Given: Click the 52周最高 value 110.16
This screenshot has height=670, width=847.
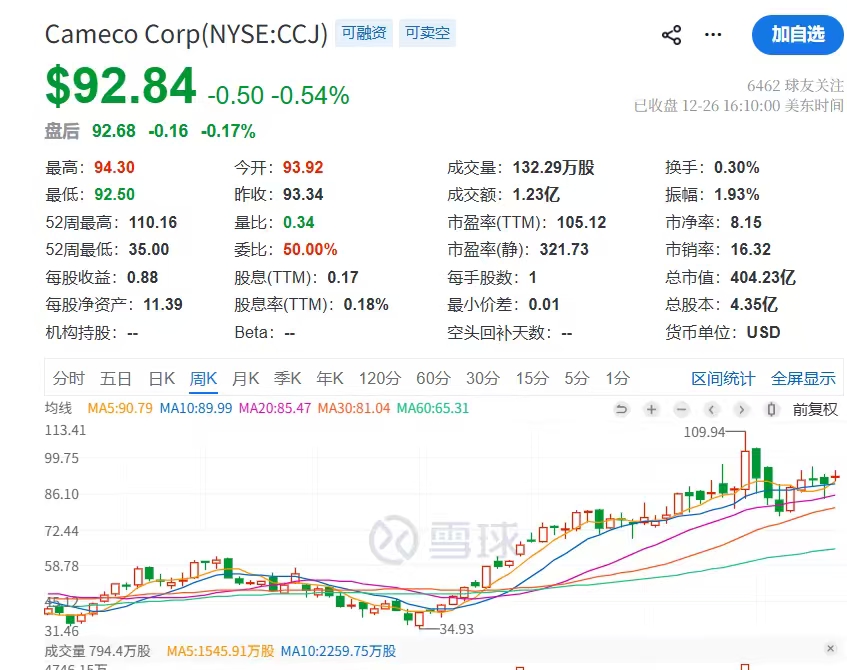Looking at the screenshot, I should click(153, 223).
